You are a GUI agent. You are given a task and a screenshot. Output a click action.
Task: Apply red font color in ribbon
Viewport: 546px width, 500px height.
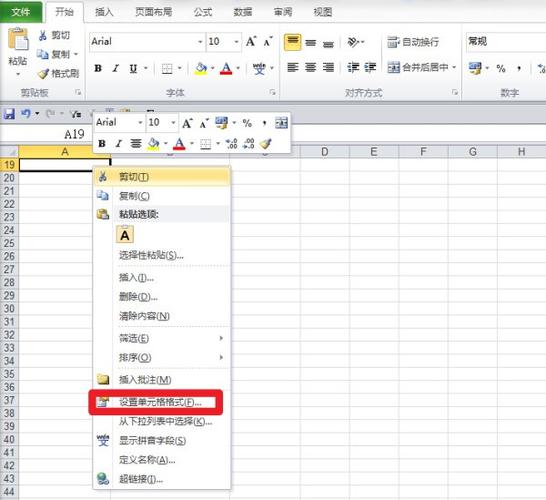(226, 68)
